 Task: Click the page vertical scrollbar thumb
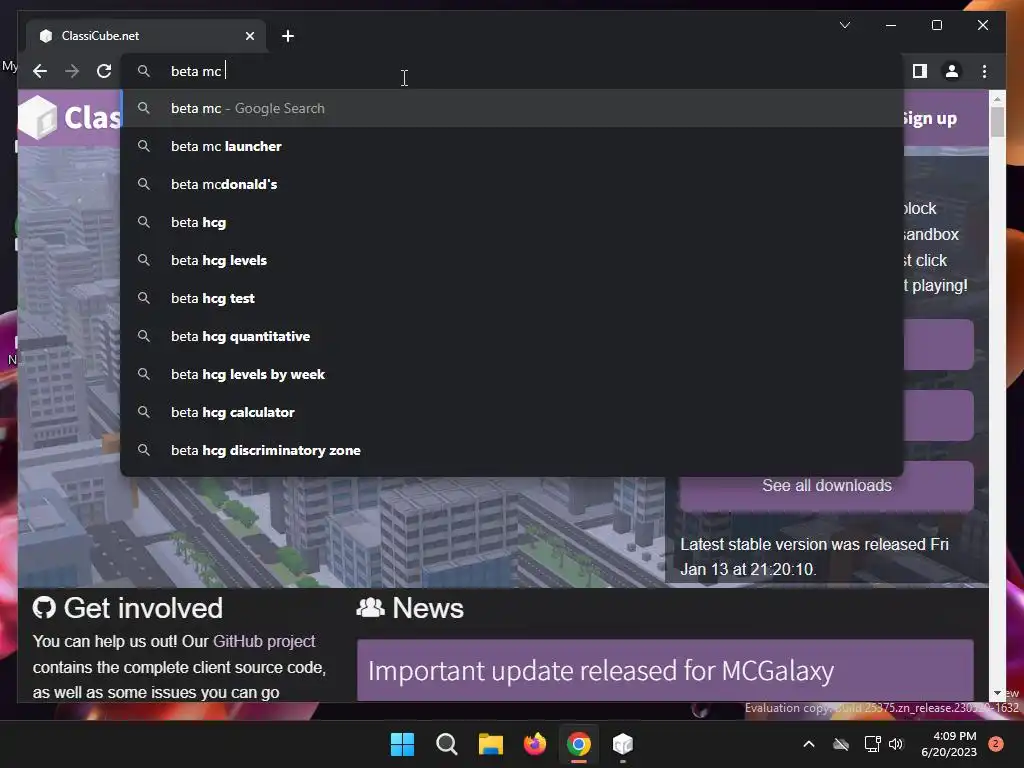pyautogui.click(x=997, y=121)
